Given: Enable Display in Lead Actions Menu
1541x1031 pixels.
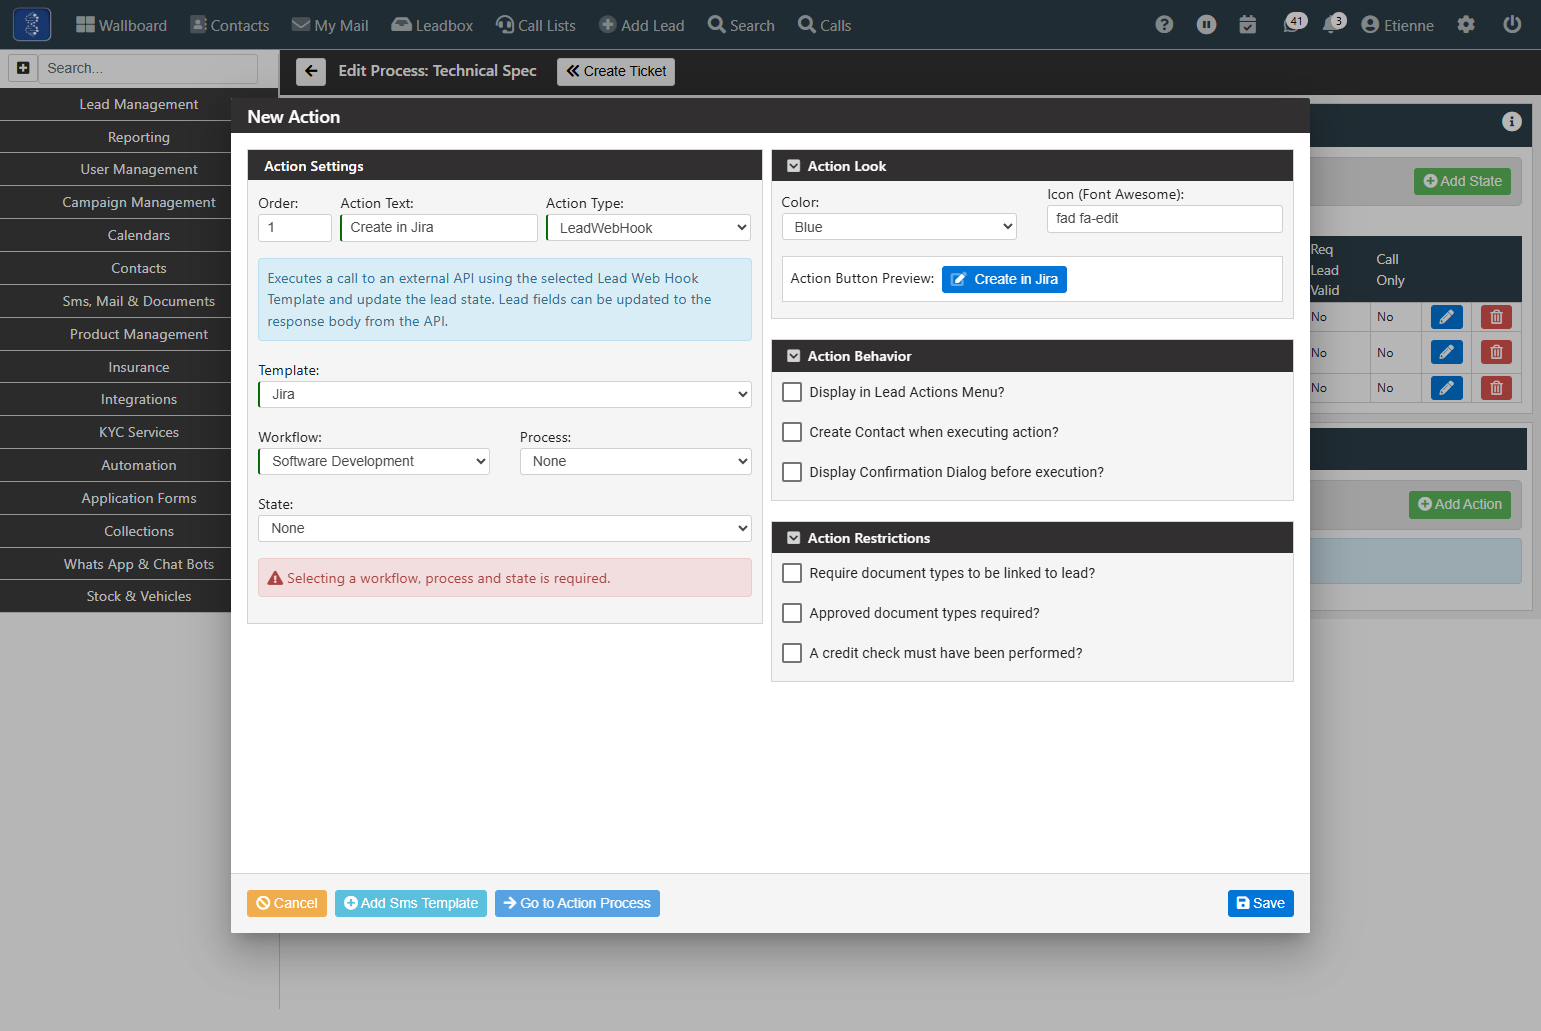Looking at the screenshot, I should pos(792,392).
